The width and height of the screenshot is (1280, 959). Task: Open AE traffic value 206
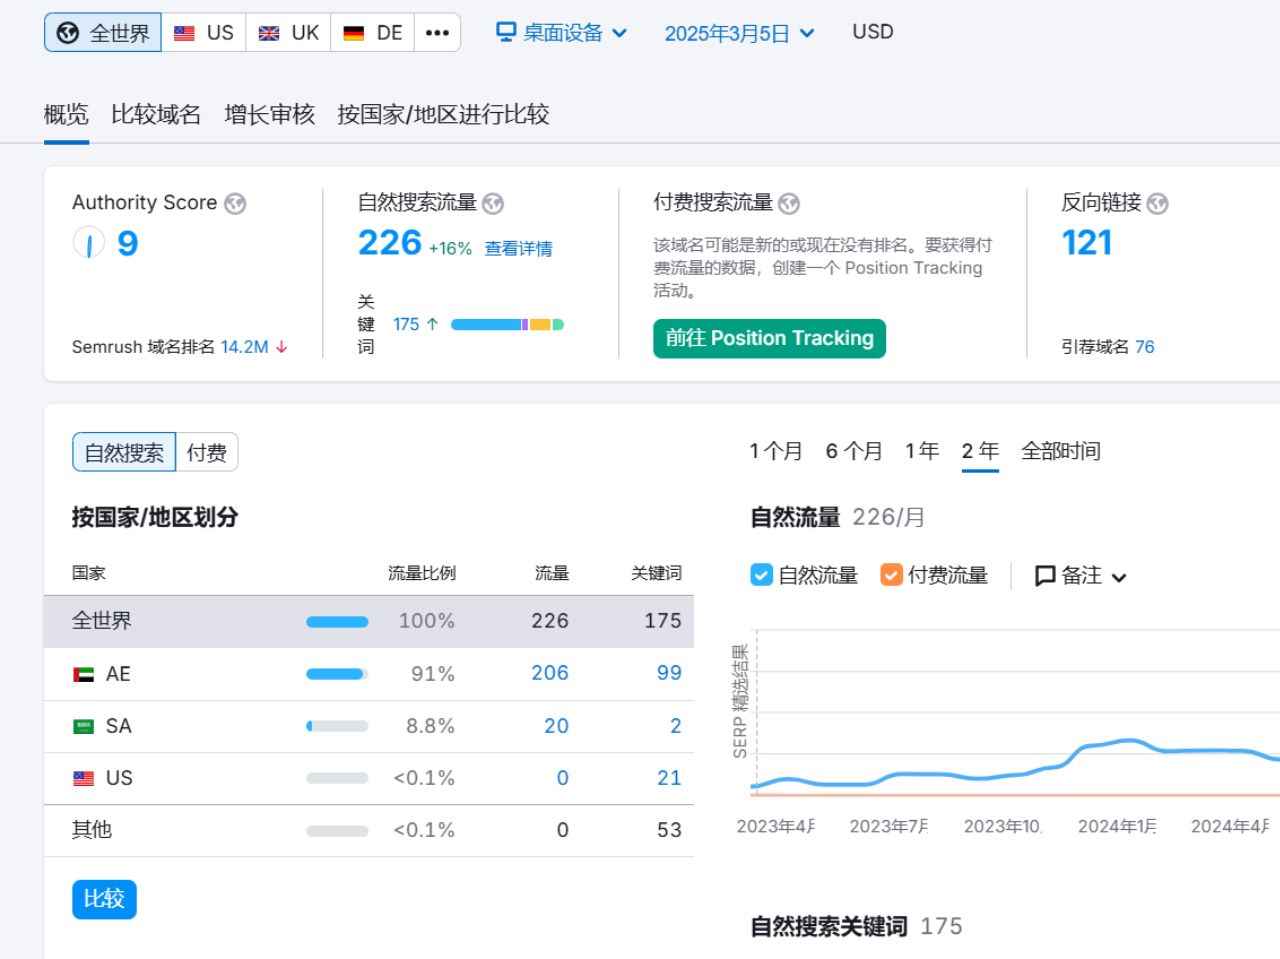tap(550, 673)
